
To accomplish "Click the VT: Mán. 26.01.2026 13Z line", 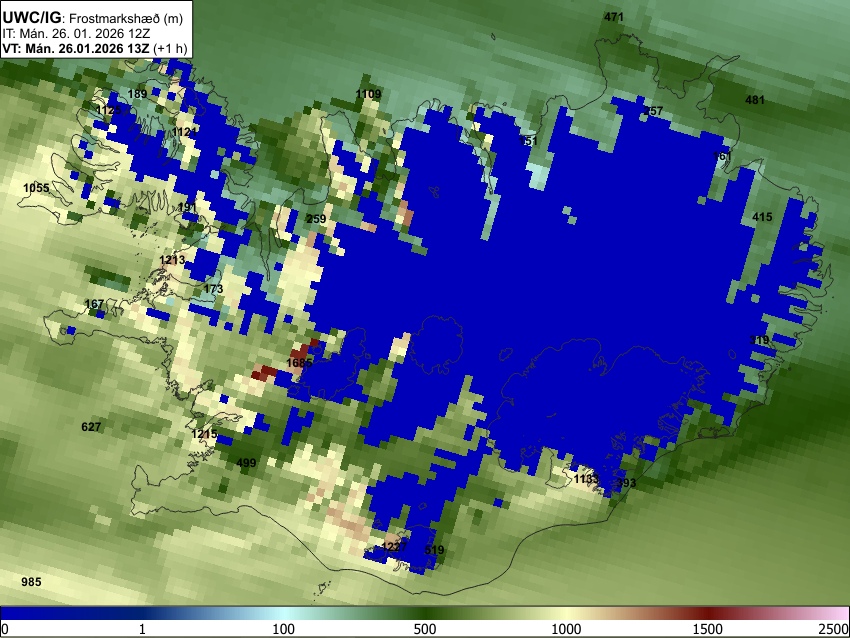I will (x=94, y=48).
